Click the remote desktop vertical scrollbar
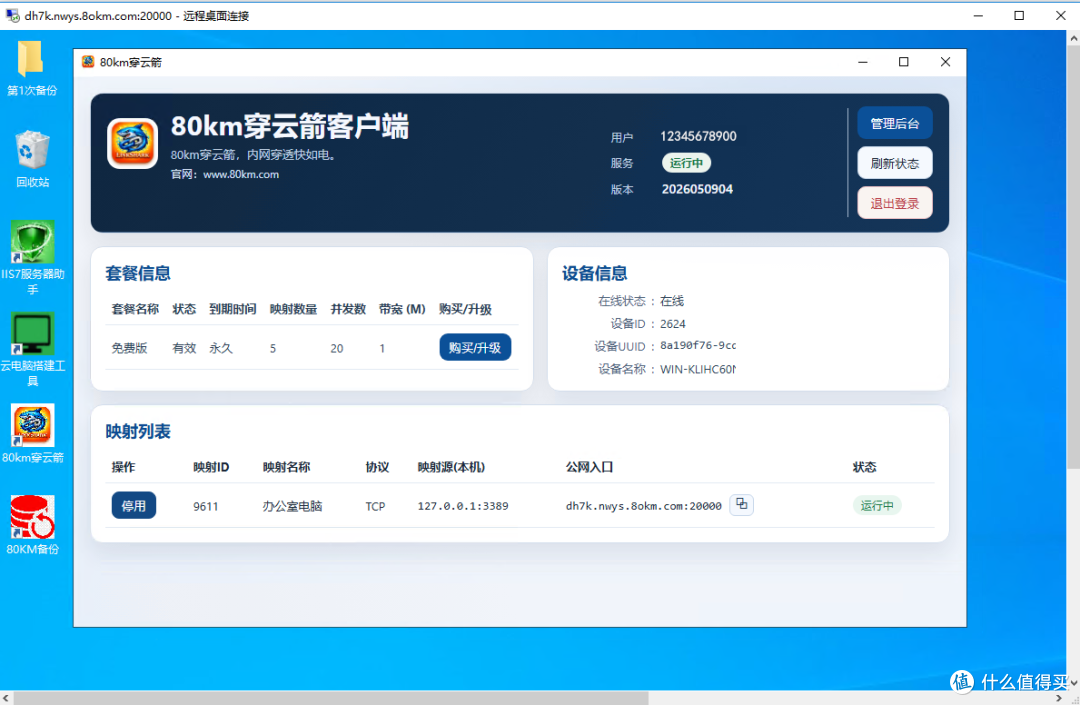This screenshot has width=1080, height=705. tap(1073, 258)
